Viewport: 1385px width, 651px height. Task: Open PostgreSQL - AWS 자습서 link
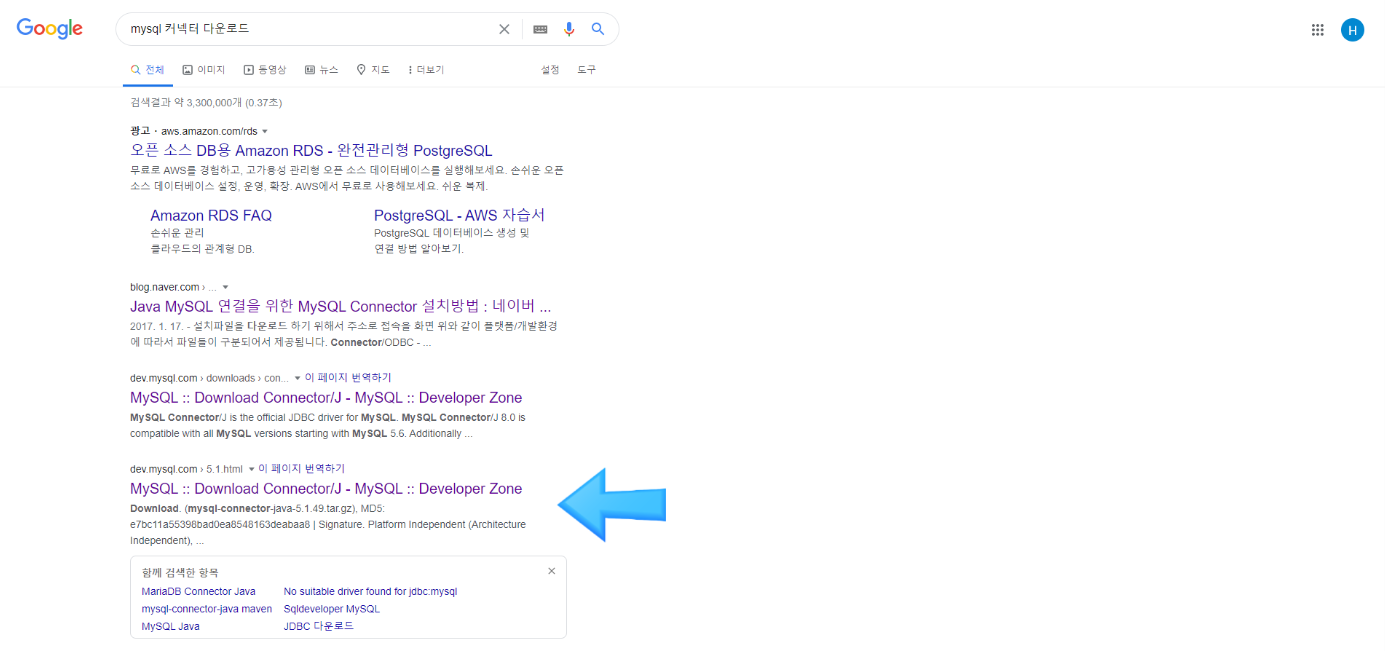[x=460, y=215]
